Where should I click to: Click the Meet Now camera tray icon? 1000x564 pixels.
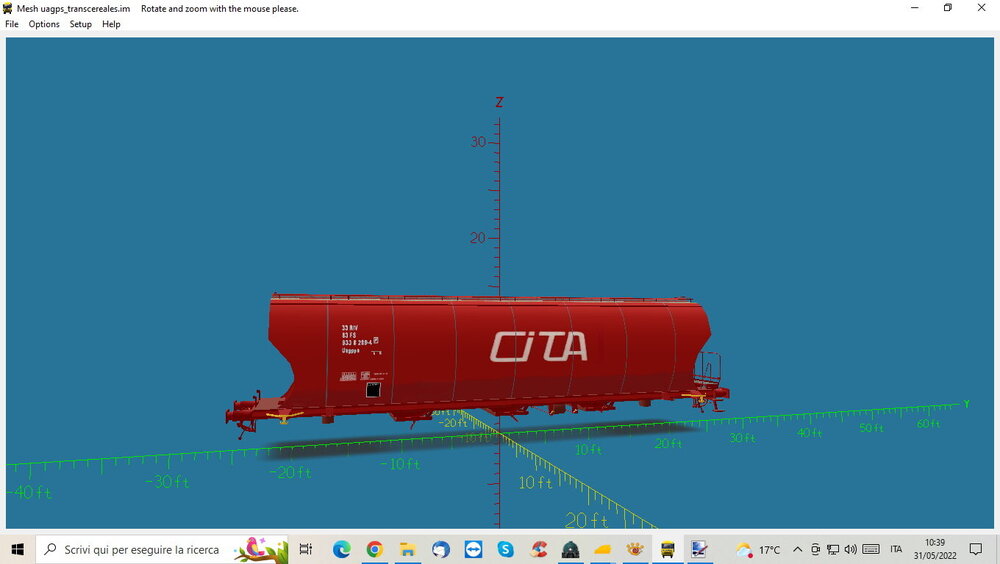click(815, 549)
